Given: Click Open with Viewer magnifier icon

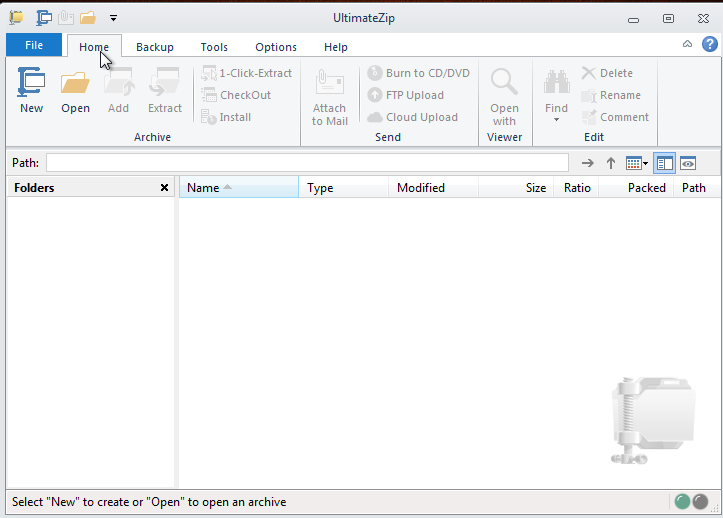Looking at the screenshot, I should (504, 81).
